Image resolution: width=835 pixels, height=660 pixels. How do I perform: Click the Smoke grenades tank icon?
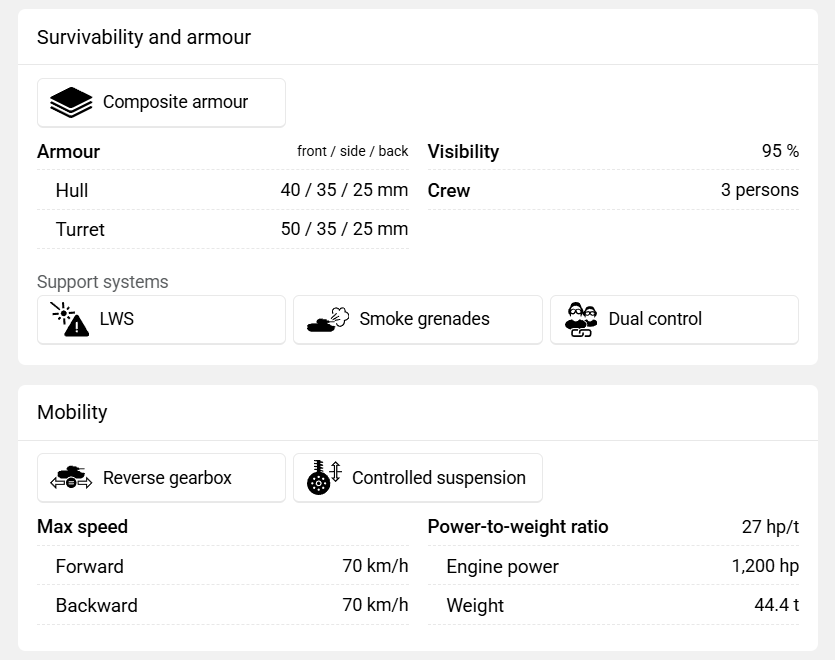tap(328, 320)
